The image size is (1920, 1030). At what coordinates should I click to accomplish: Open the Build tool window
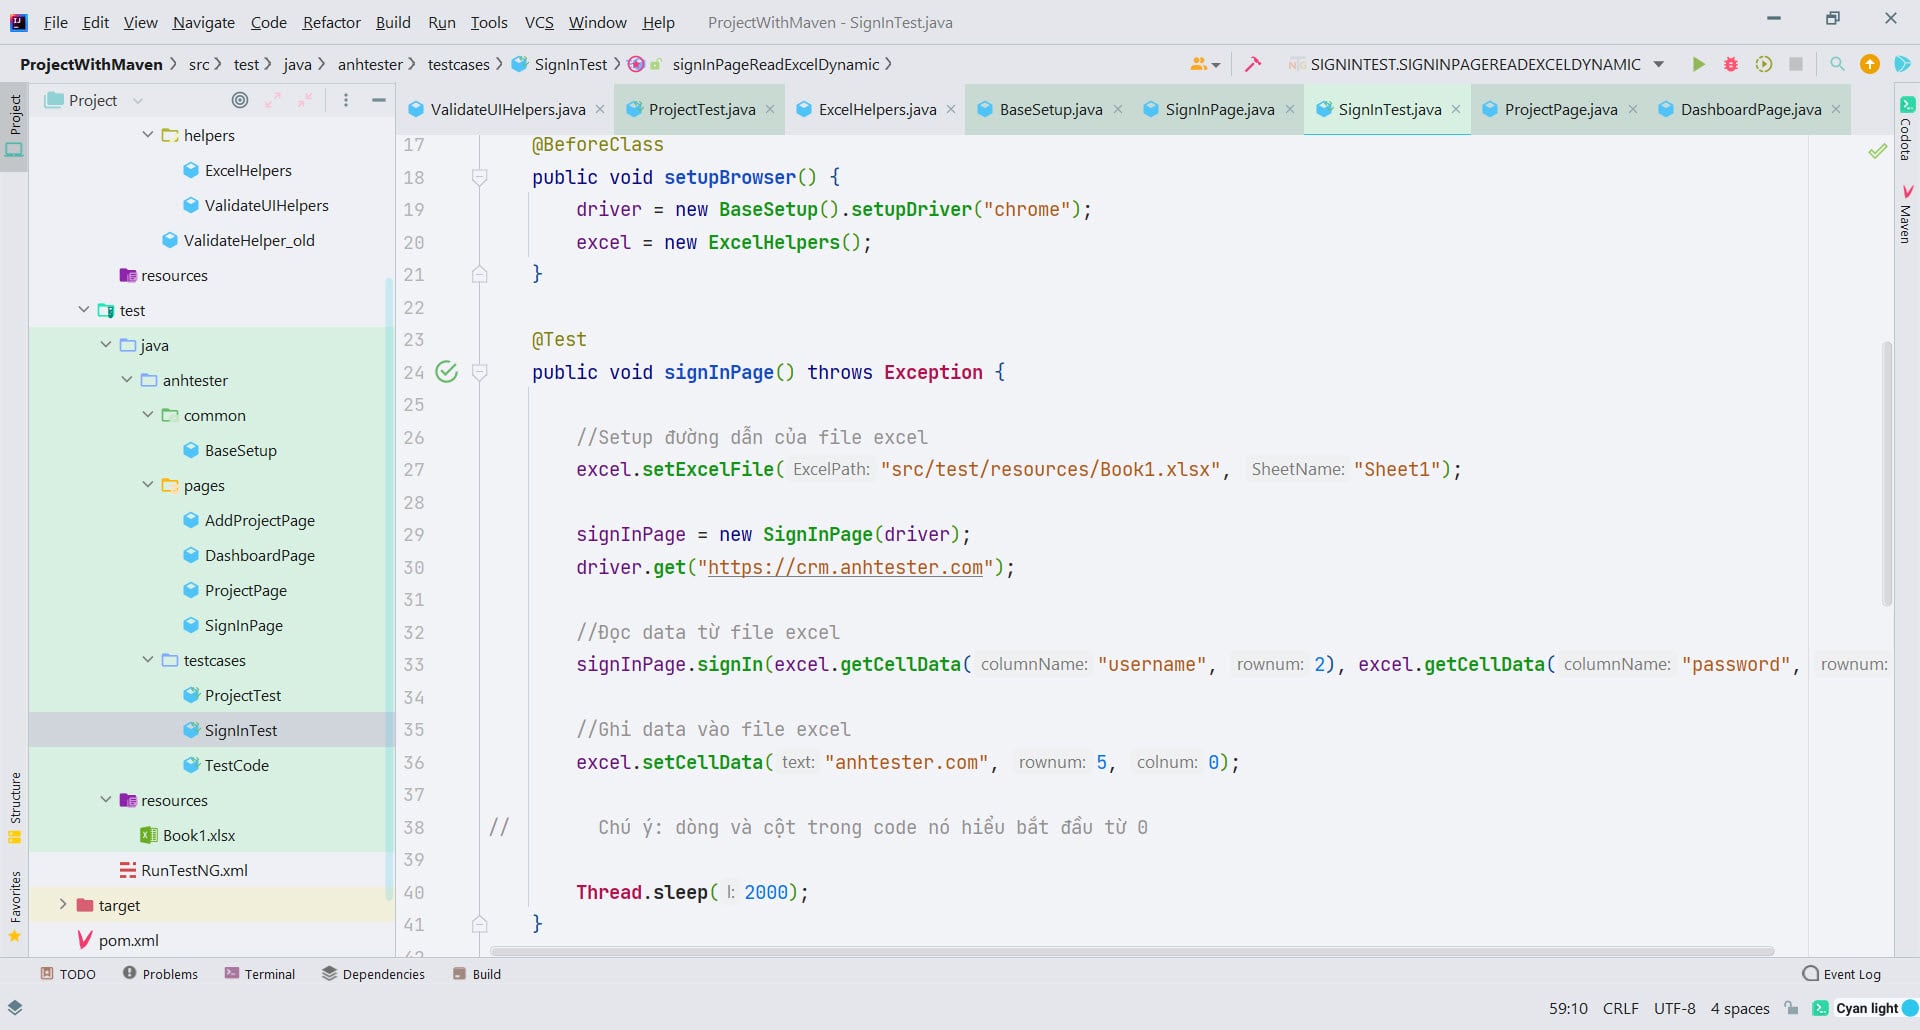(477, 974)
